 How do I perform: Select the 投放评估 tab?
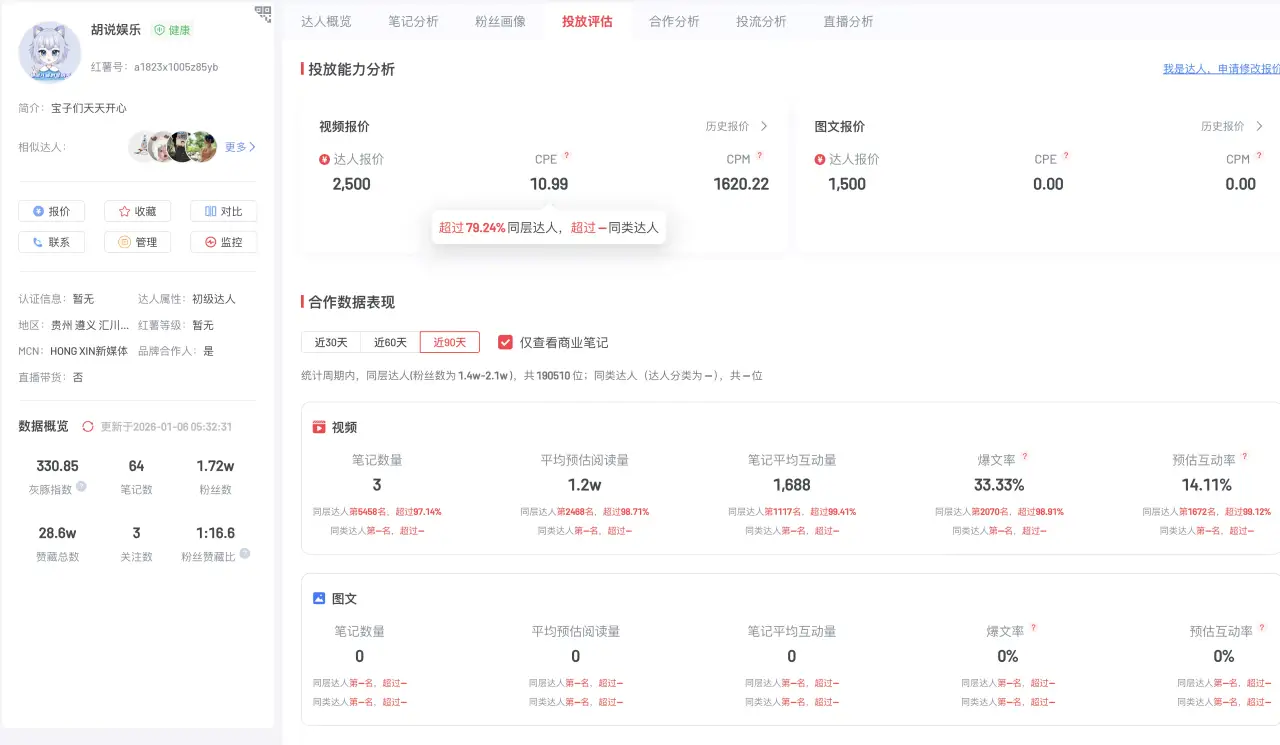tap(587, 21)
